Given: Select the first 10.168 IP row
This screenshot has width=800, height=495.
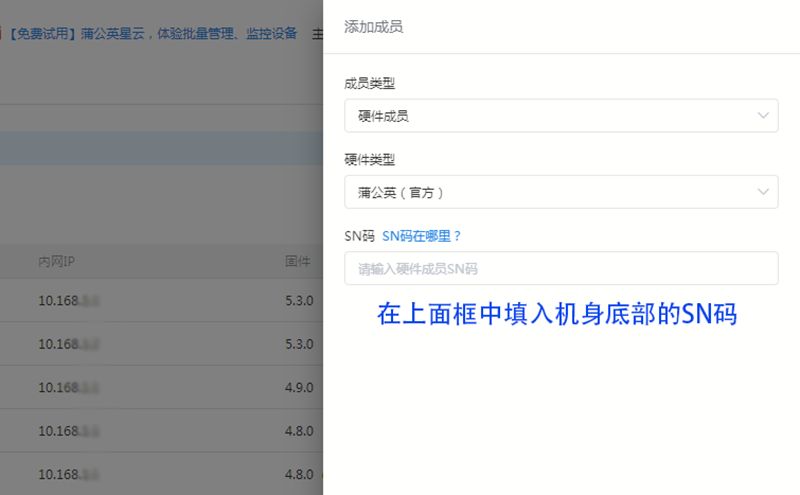Looking at the screenshot, I should click(161, 300).
